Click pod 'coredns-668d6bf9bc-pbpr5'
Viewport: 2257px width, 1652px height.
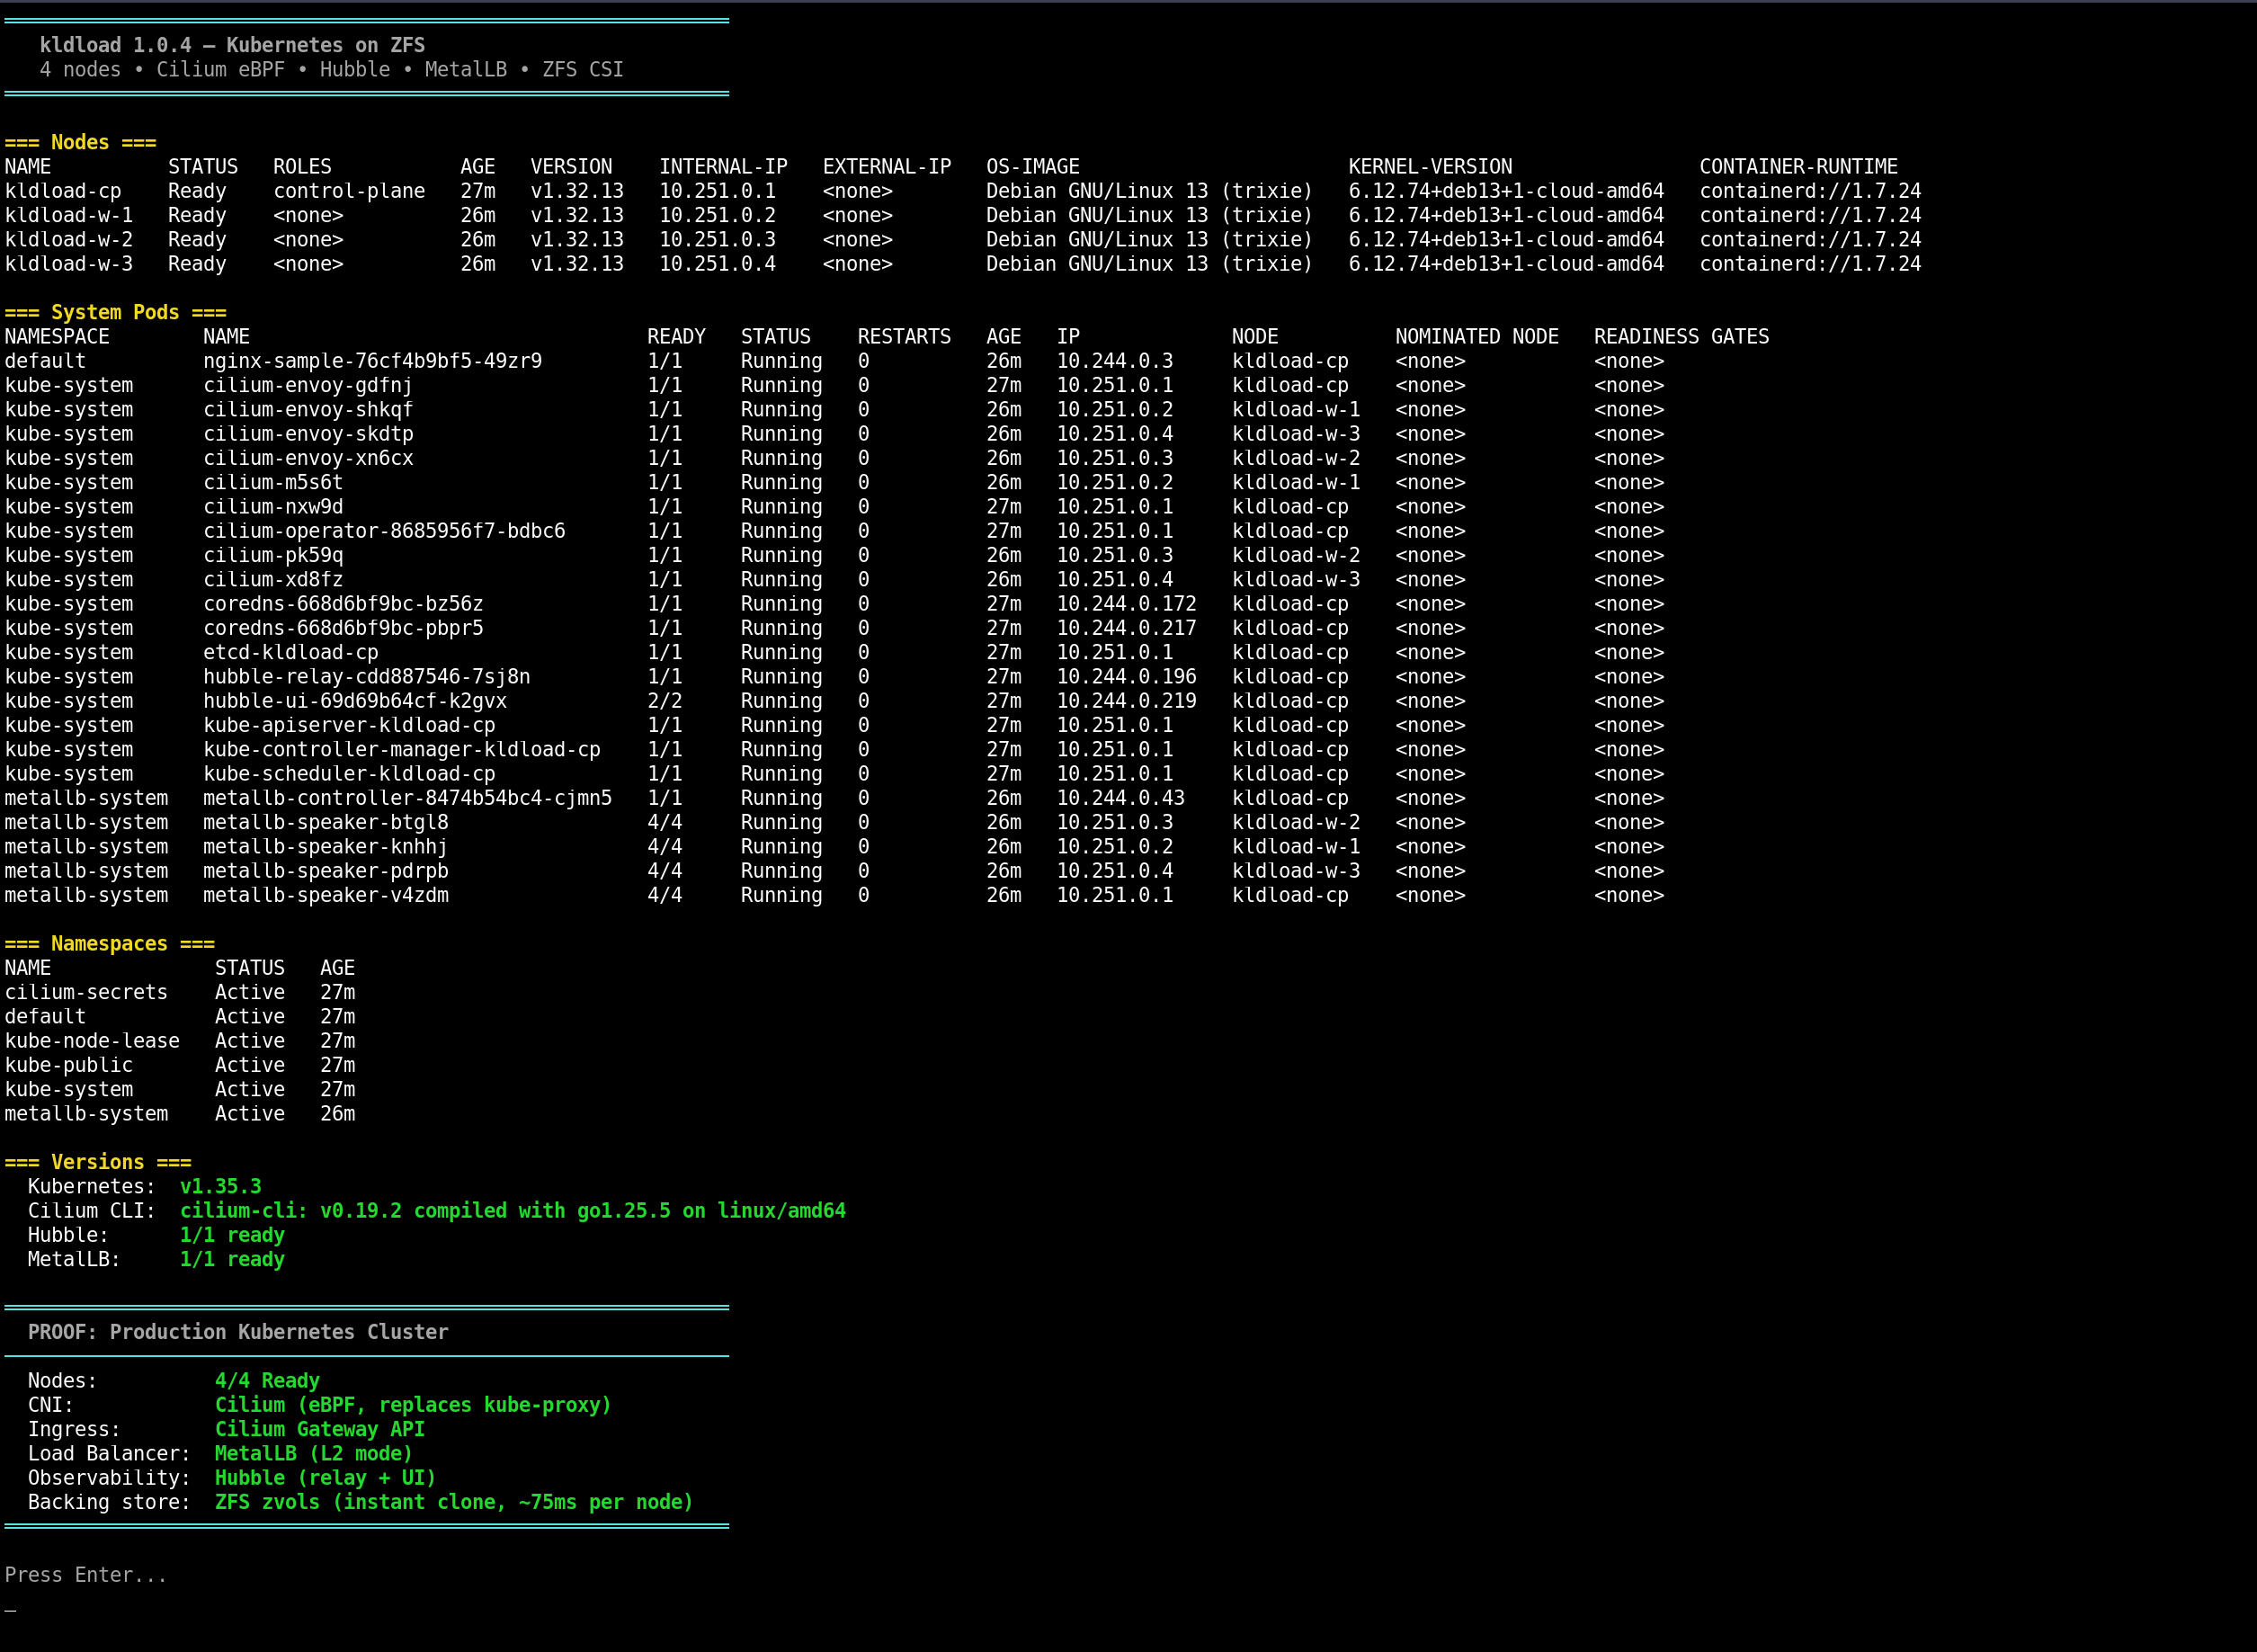coord(343,628)
